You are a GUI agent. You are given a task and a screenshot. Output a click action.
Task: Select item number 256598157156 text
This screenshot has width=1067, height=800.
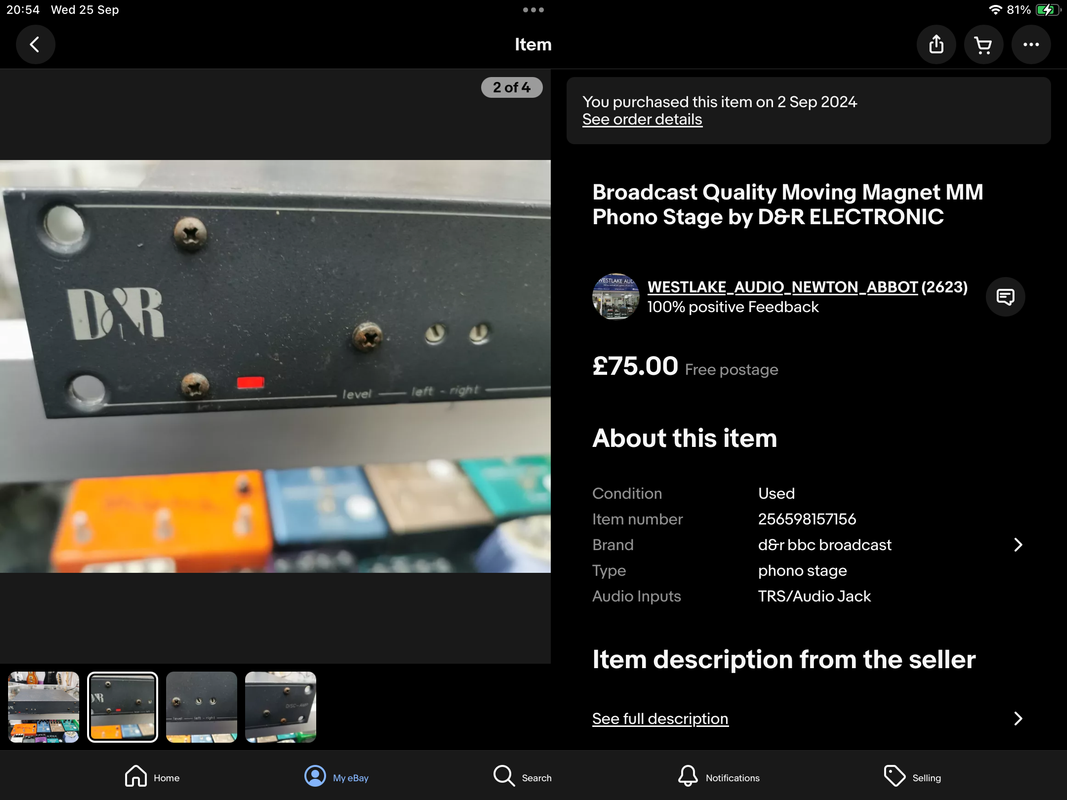[807, 520]
